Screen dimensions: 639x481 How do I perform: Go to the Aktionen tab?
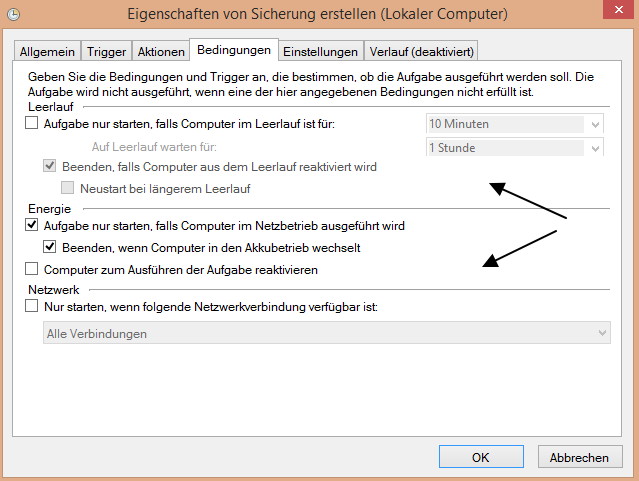pyautogui.click(x=160, y=51)
